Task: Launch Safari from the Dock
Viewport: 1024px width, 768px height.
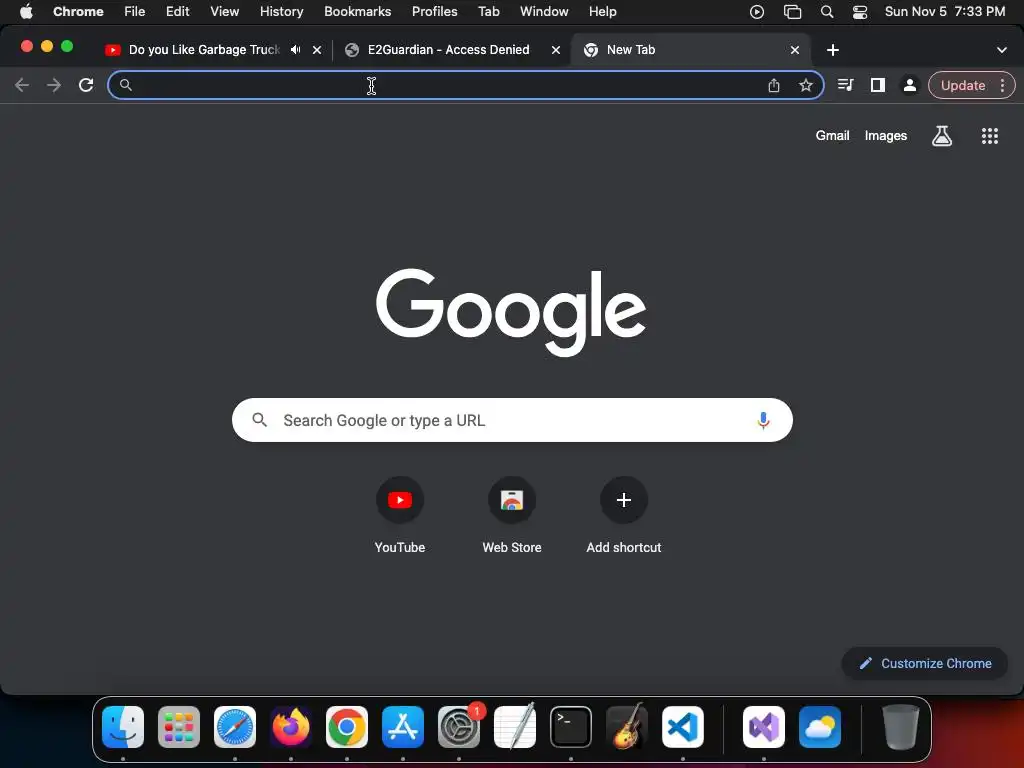Action: pos(235,727)
